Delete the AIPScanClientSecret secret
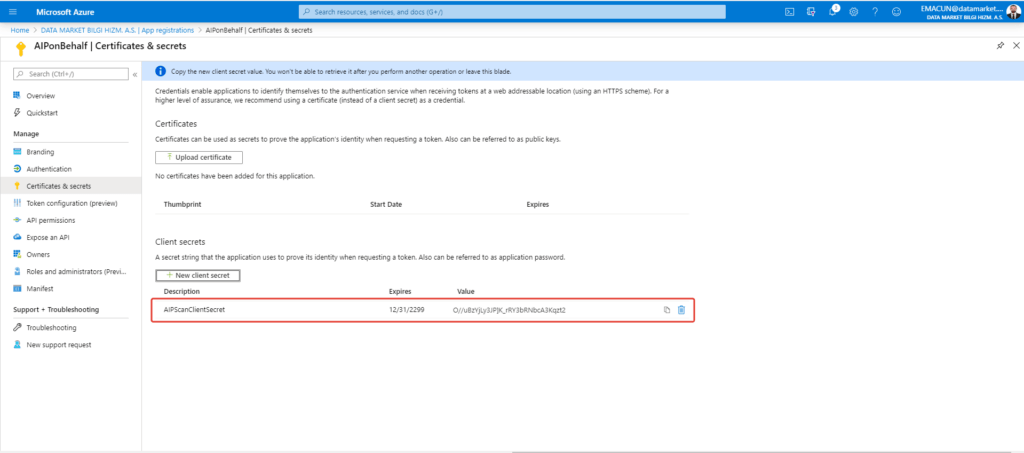The height and width of the screenshot is (453, 1024). (681, 310)
